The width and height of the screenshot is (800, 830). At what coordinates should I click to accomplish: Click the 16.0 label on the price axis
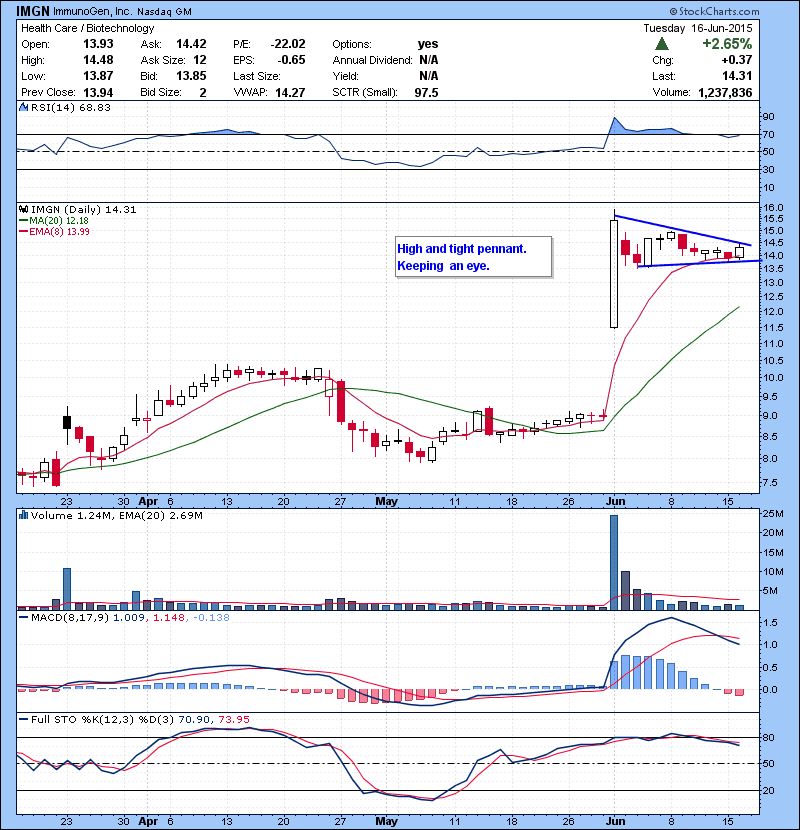pyautogui.click(x=772, y=208)
